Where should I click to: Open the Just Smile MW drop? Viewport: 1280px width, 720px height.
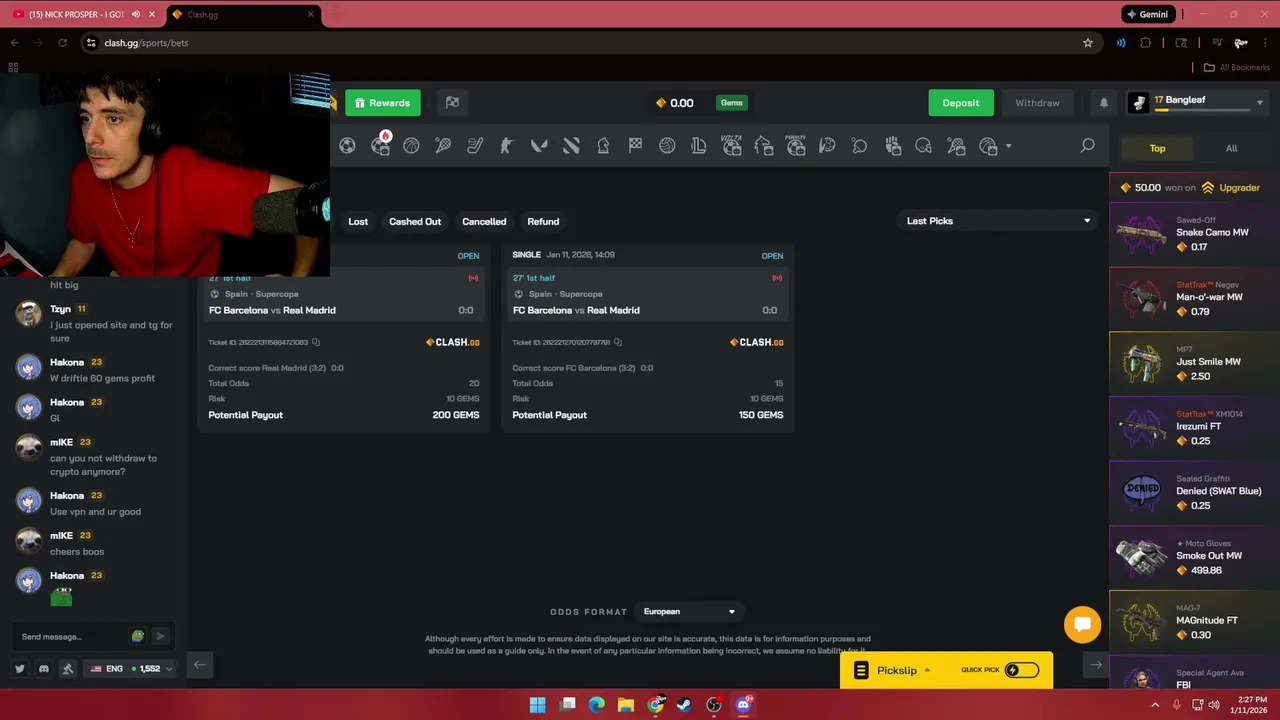(x=1195, y=362)
